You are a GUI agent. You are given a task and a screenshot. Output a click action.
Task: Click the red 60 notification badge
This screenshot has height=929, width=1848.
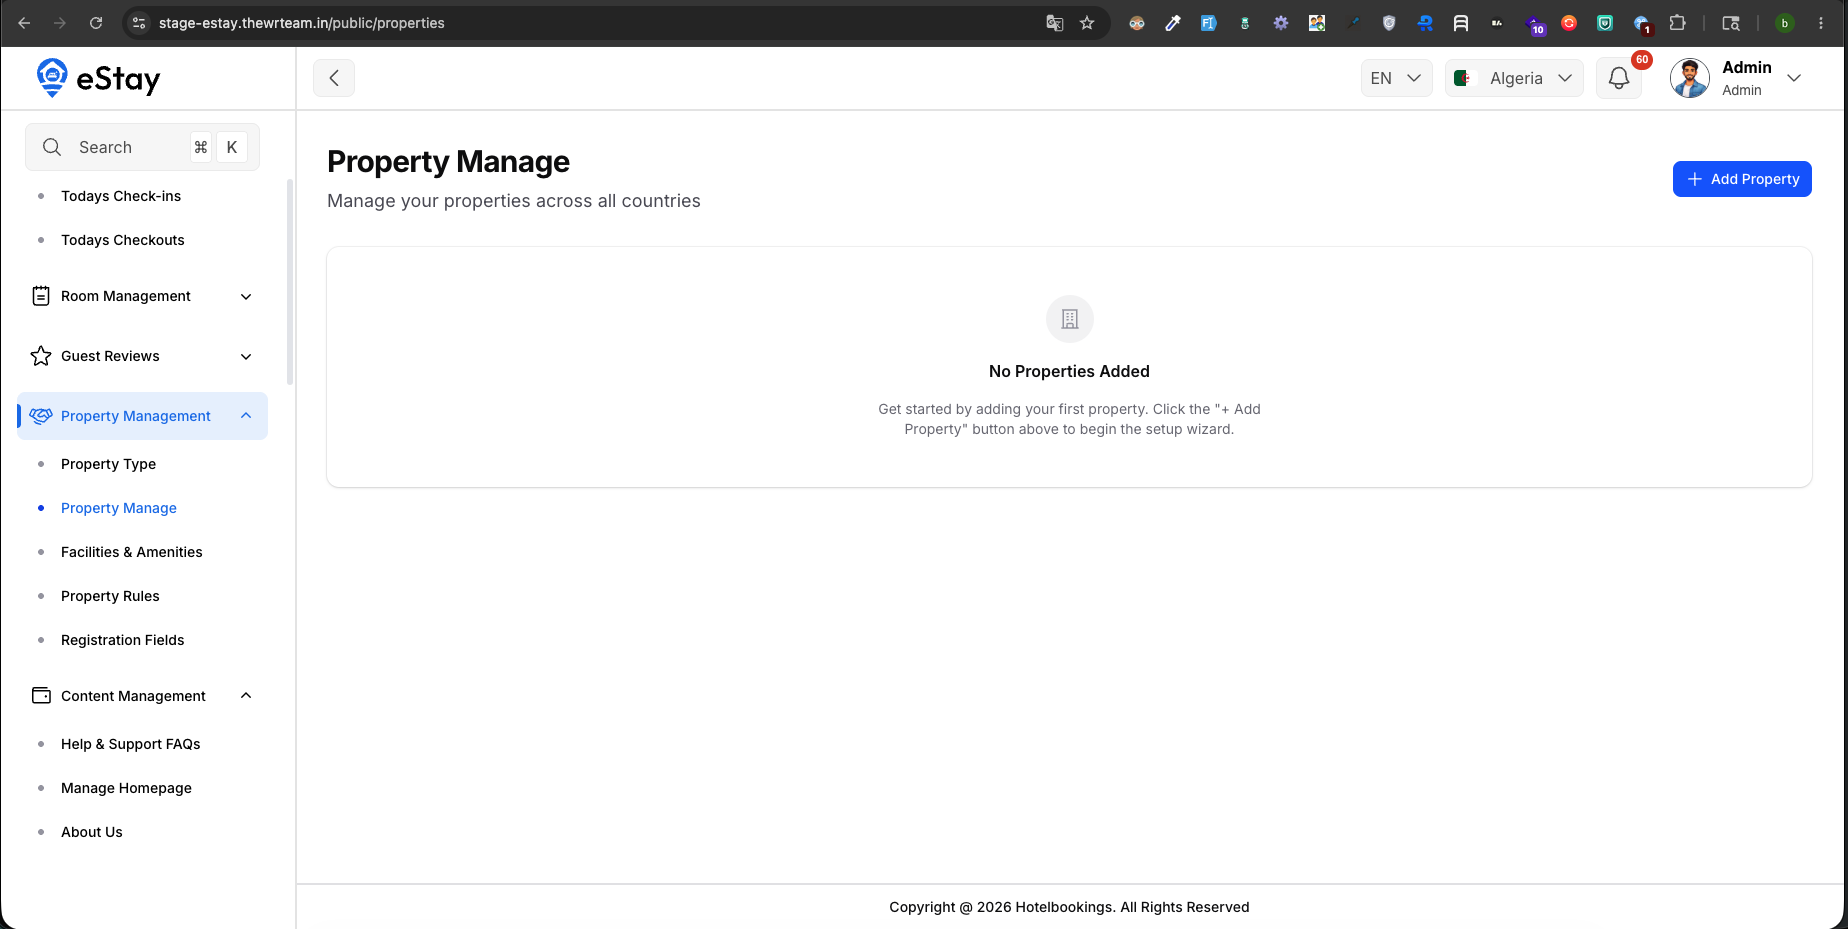1642,60
